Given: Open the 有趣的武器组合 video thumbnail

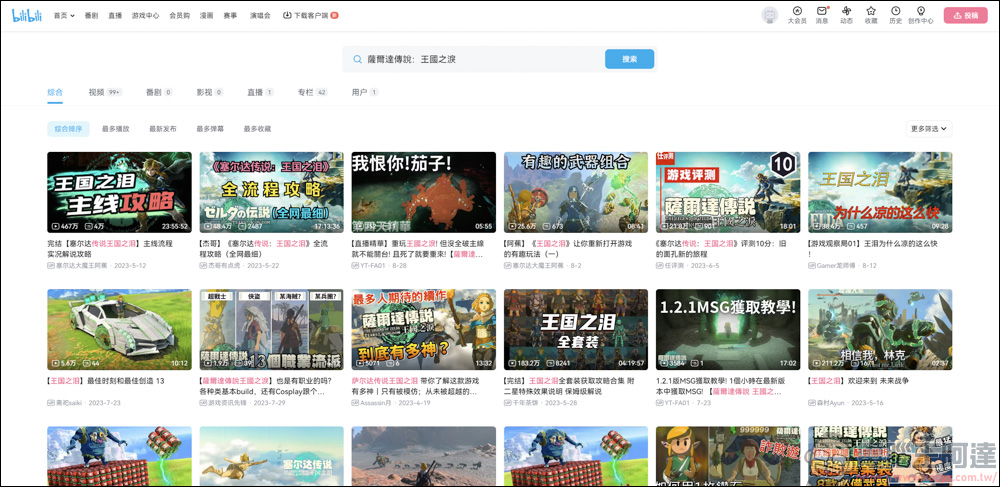Looking at the screenshot, I should [575, 192].
